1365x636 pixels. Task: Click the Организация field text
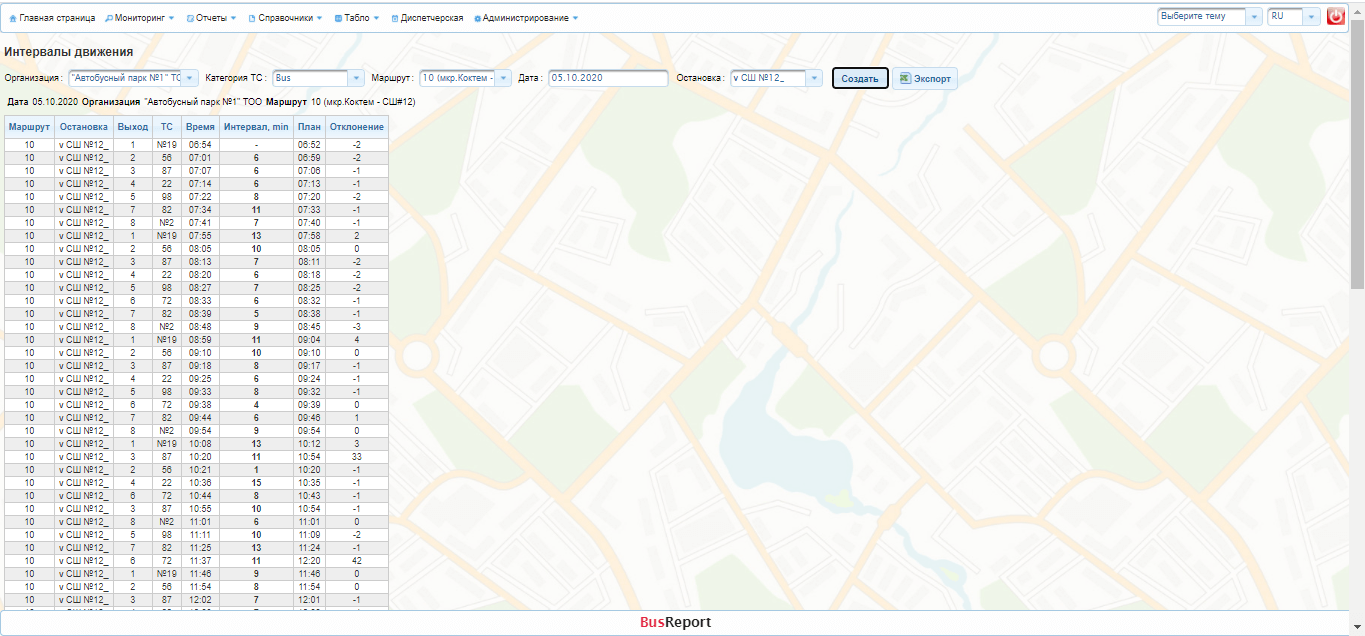coord(125,78)
